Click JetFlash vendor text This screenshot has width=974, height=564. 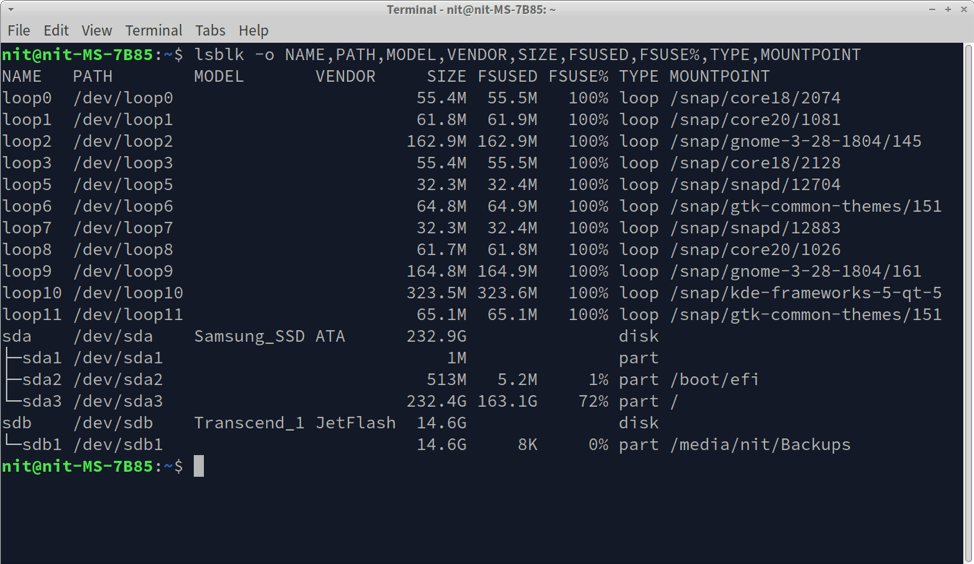coord(355,423)
